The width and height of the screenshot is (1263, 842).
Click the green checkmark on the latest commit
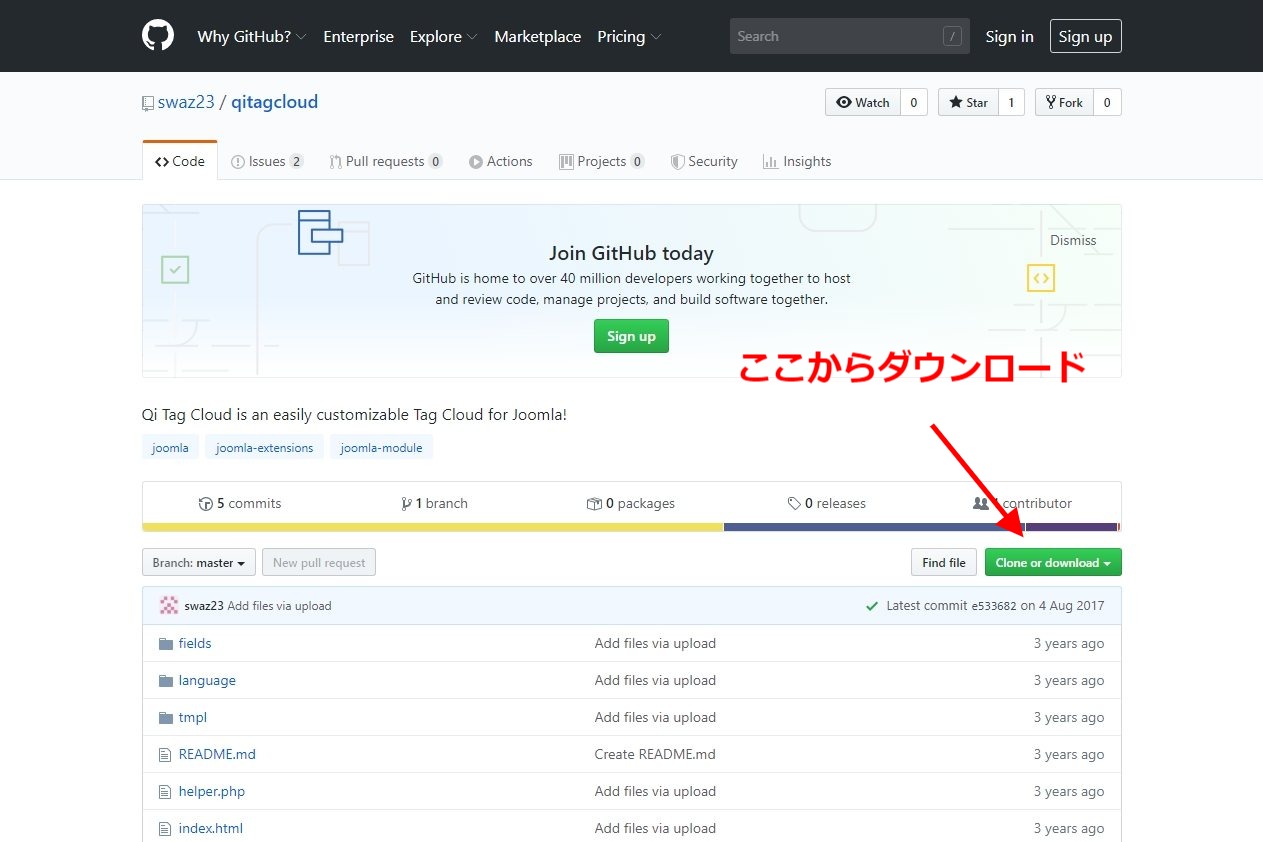pyautogui.click(x=871, y=605)
